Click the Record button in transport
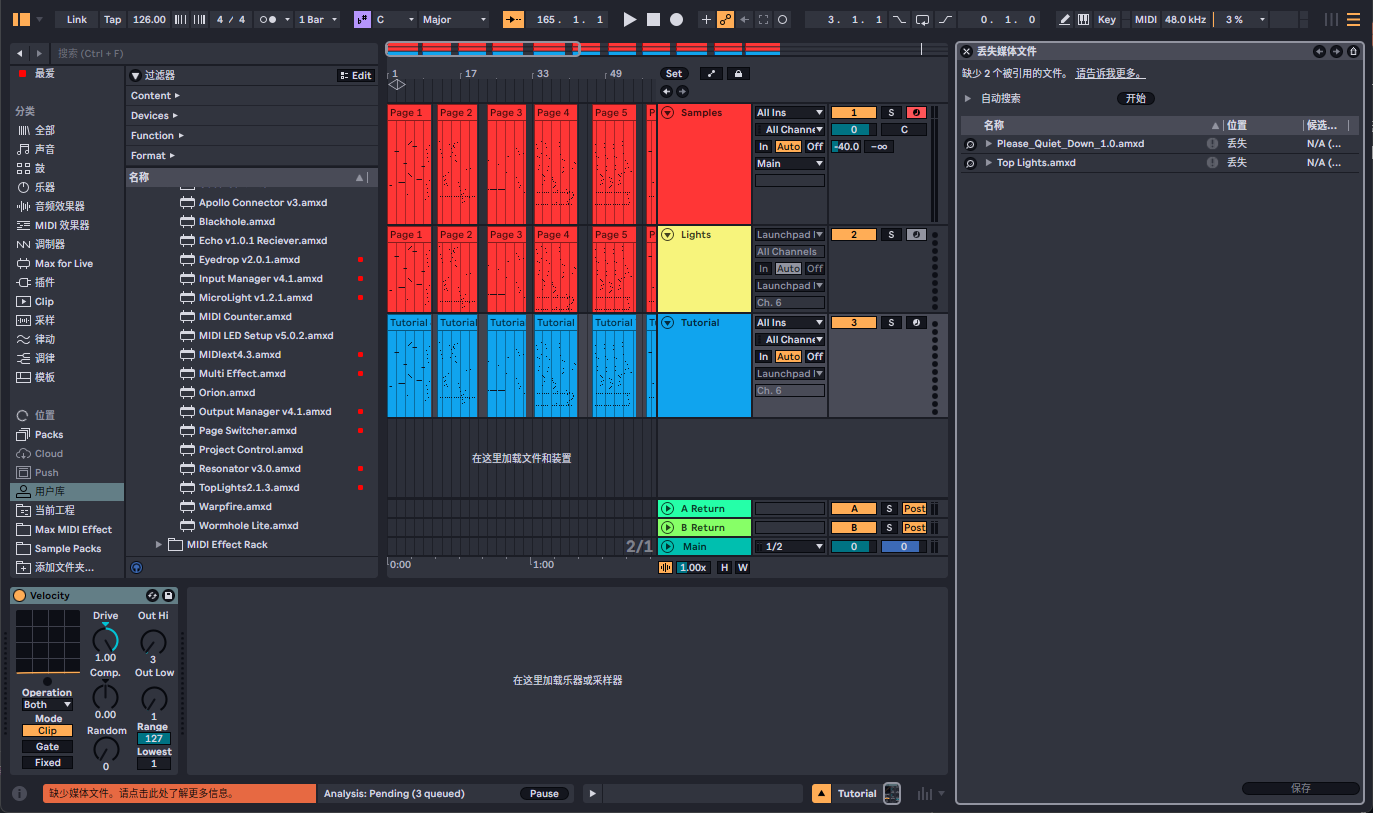 point(676,20)
